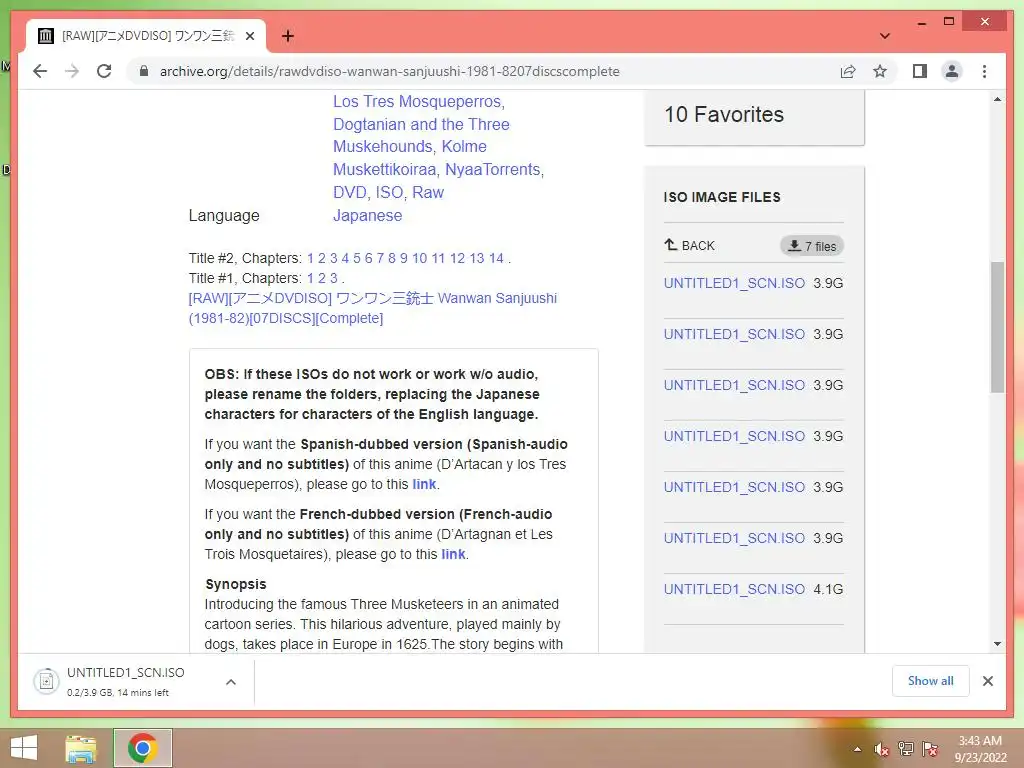Click the Chrome taskbar icon
This screenshot has height=768, width=1024.
click(143, 748)
